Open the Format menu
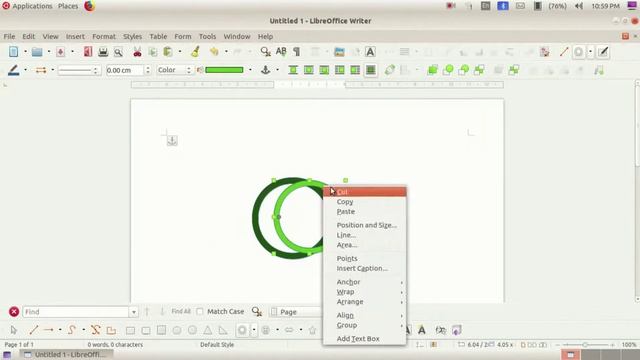The image size is (640, 360). (x=104, y=36)
